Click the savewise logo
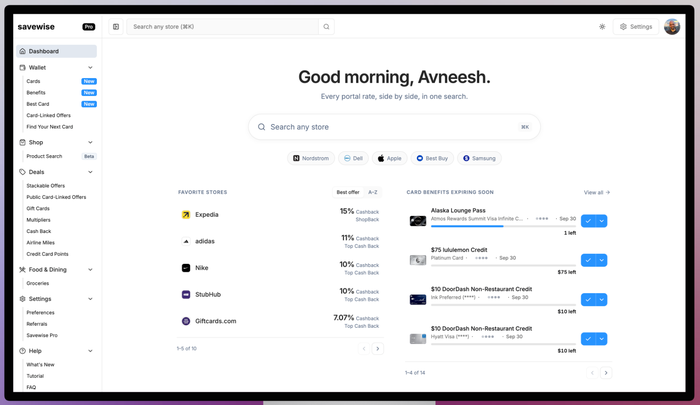Image resolution: width=700 pixels, height=405 pixels. (36, 27)
